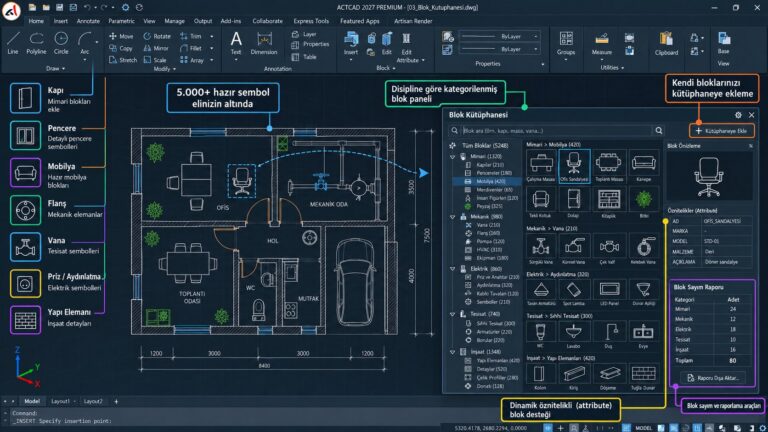Viewport: 768px width, 432px height.
Task: Toggle MODEL space in status bar
Action: pyautogui.click(x=643, y=428)
